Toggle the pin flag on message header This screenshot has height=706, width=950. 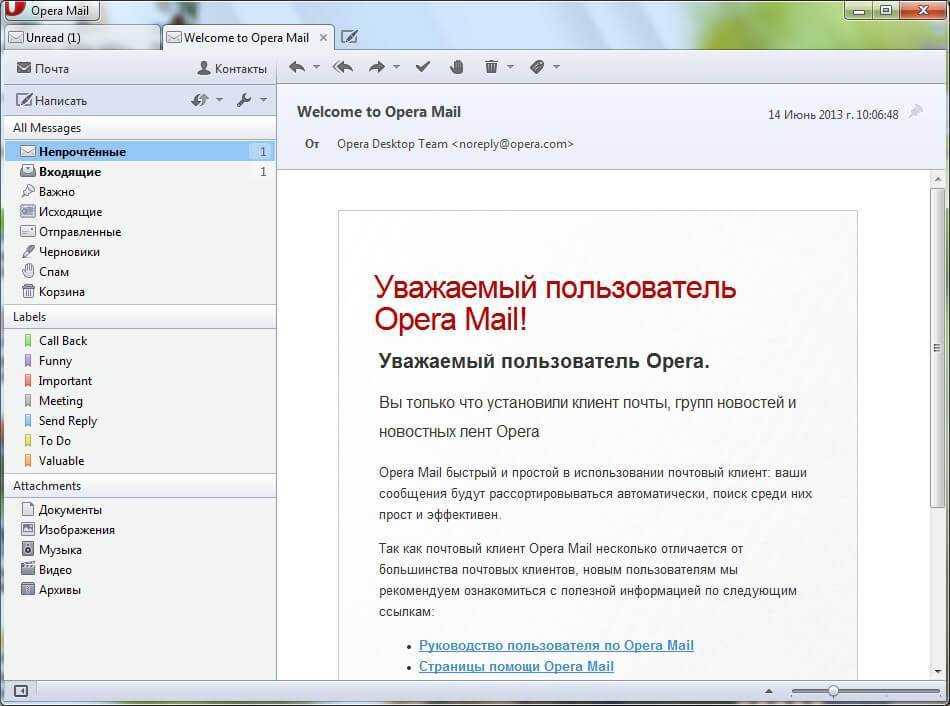916,112
